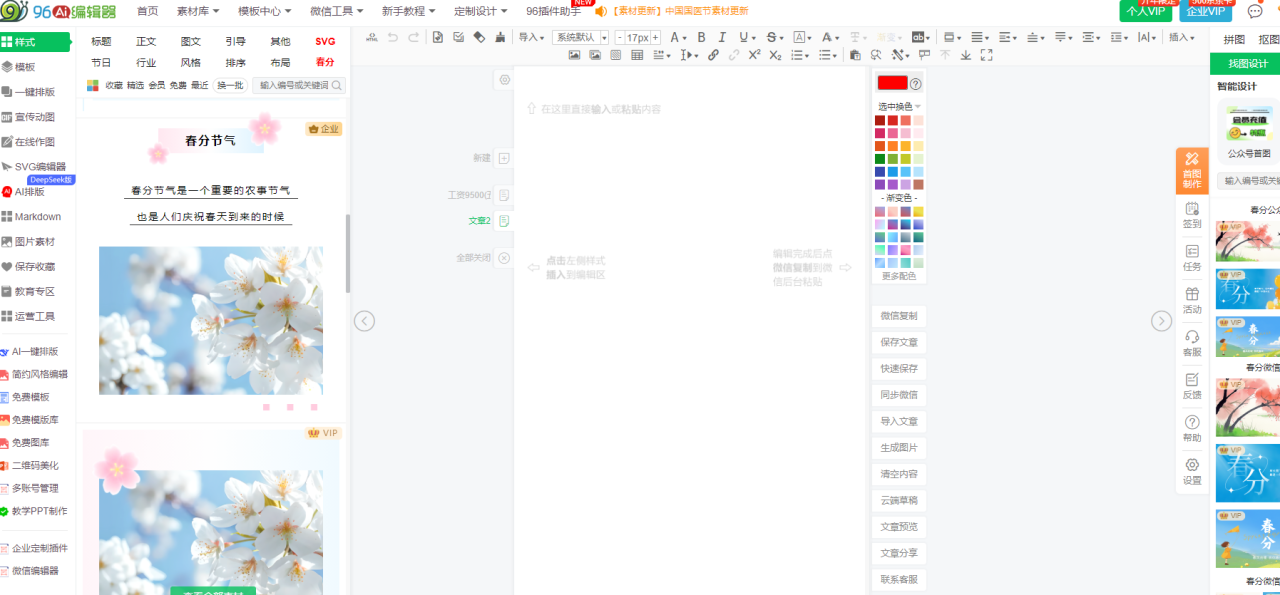Screen dimensions: 1280x595
Task: Open the 系统默认 font dropdown
Action: [x=581, y=37]
